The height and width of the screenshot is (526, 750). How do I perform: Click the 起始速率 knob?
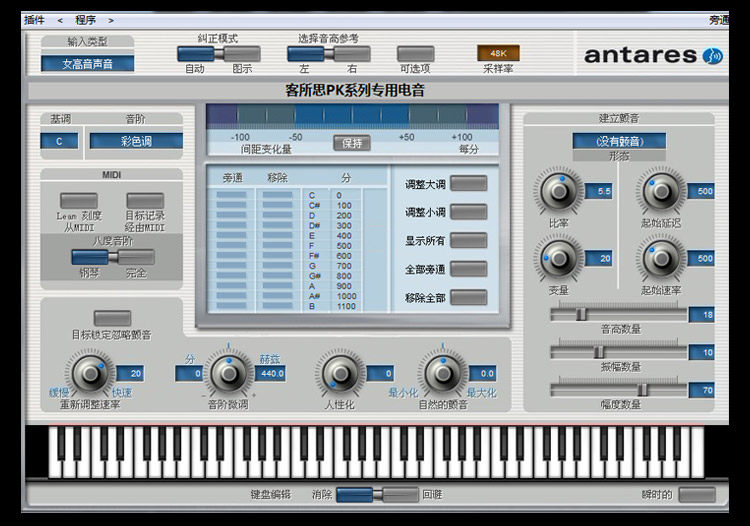point(662,259)
